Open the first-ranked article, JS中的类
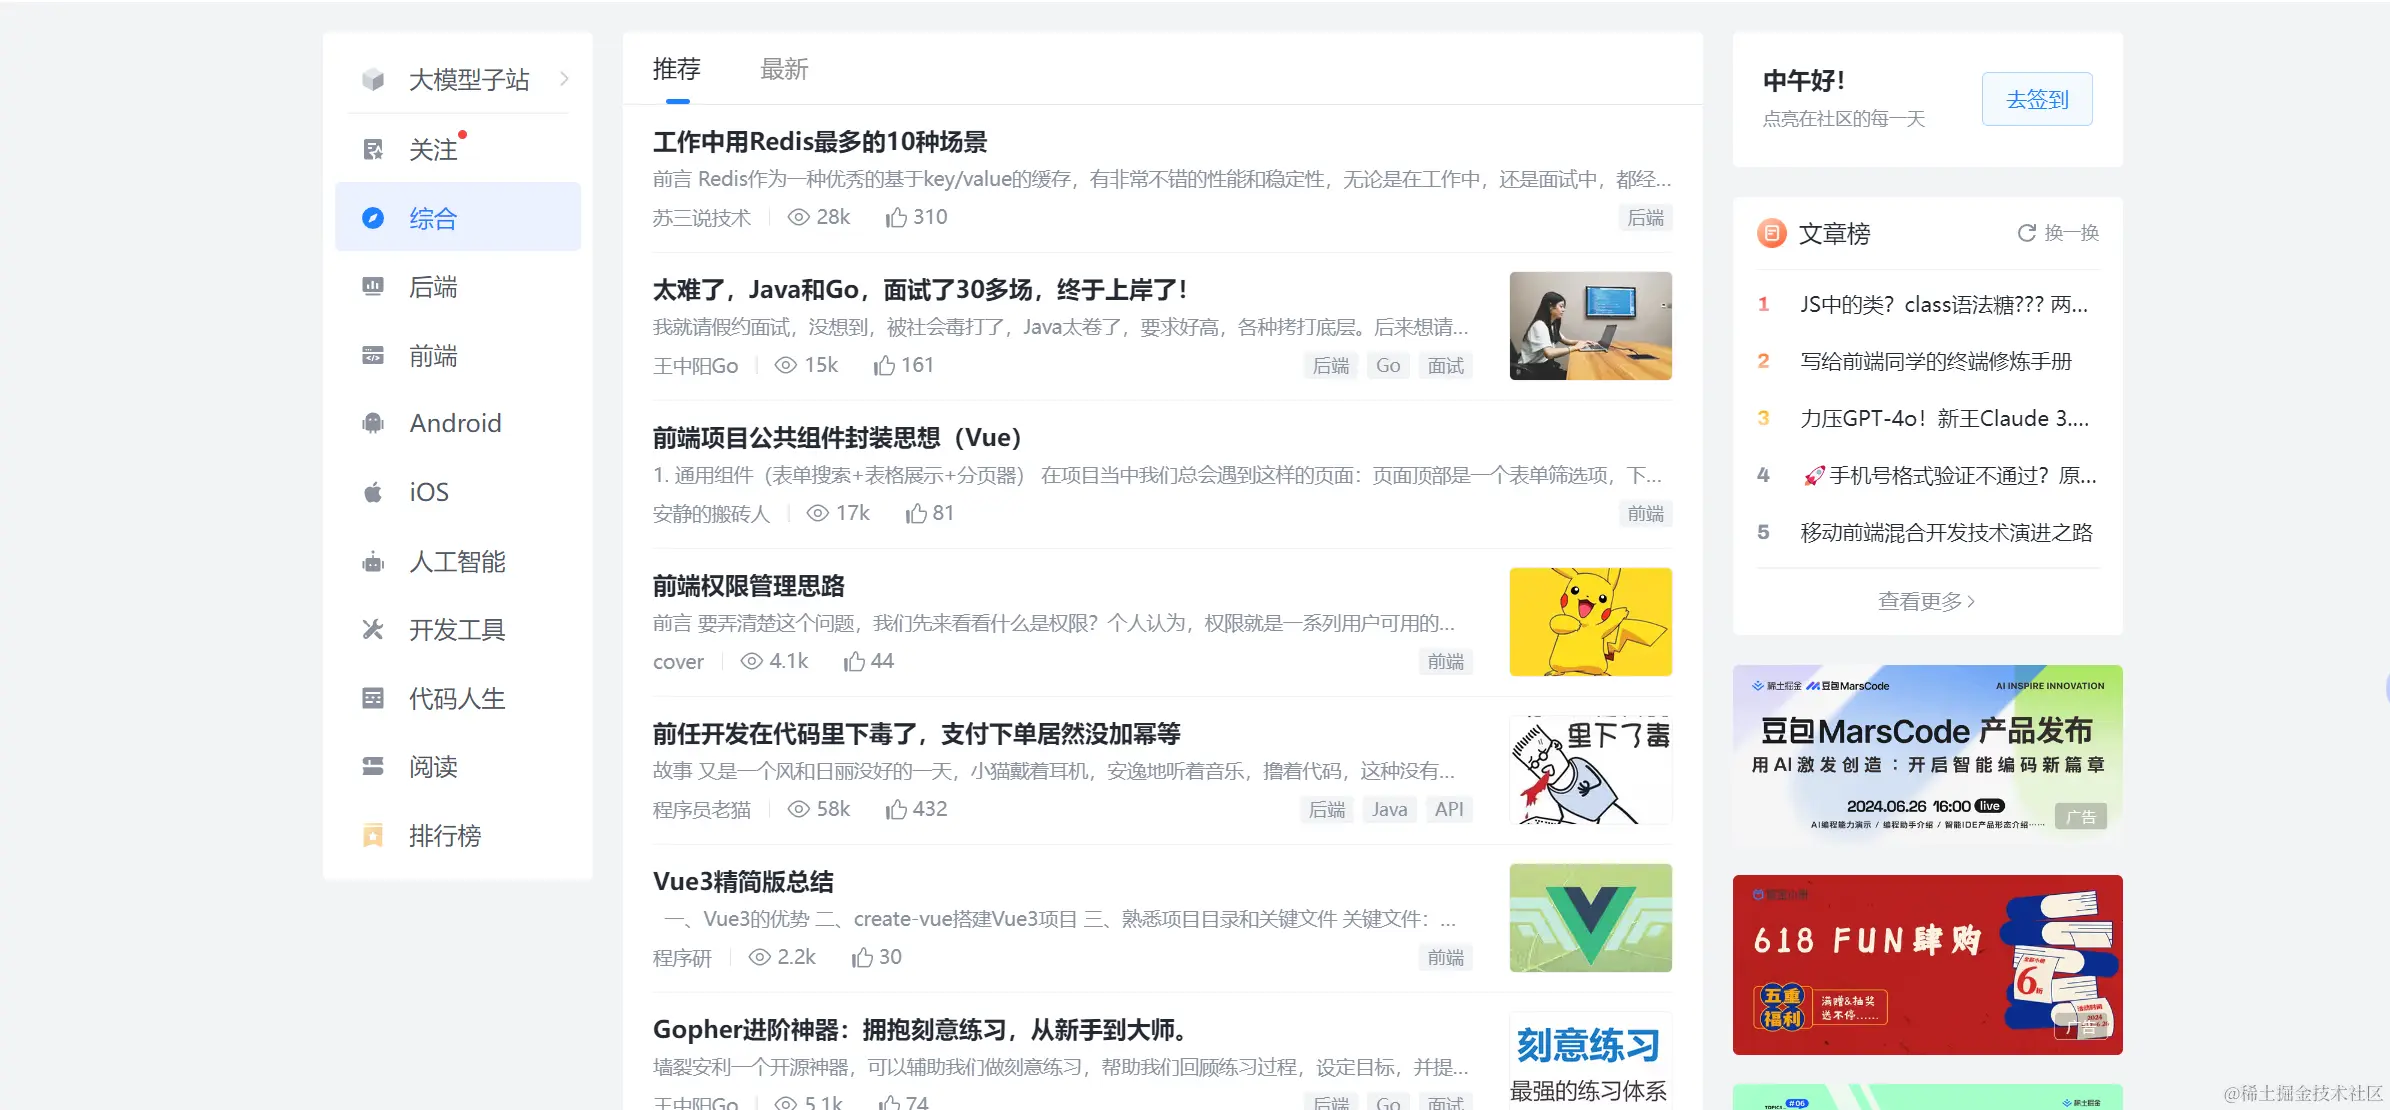Viewport: 2390px width, 1110px height. pyautogui.click(x=1943, y=305)
